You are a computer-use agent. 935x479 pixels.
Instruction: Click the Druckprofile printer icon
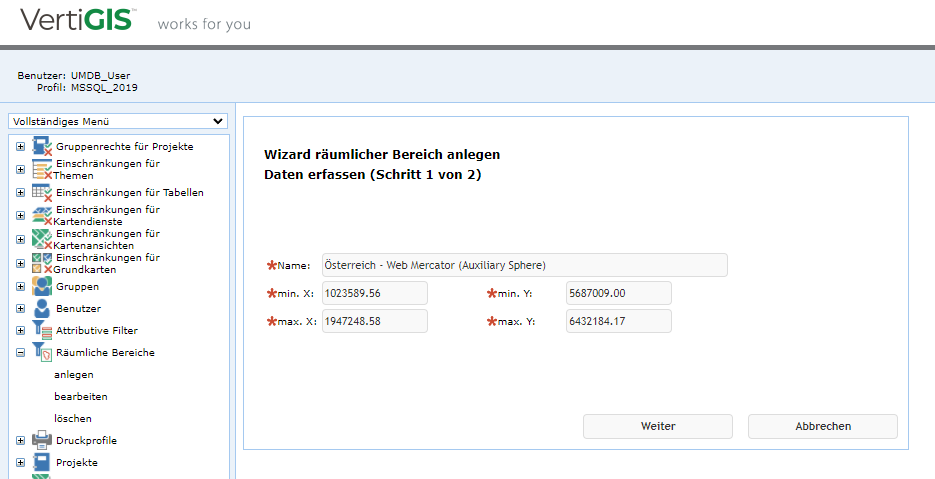(x=42, y=441)
